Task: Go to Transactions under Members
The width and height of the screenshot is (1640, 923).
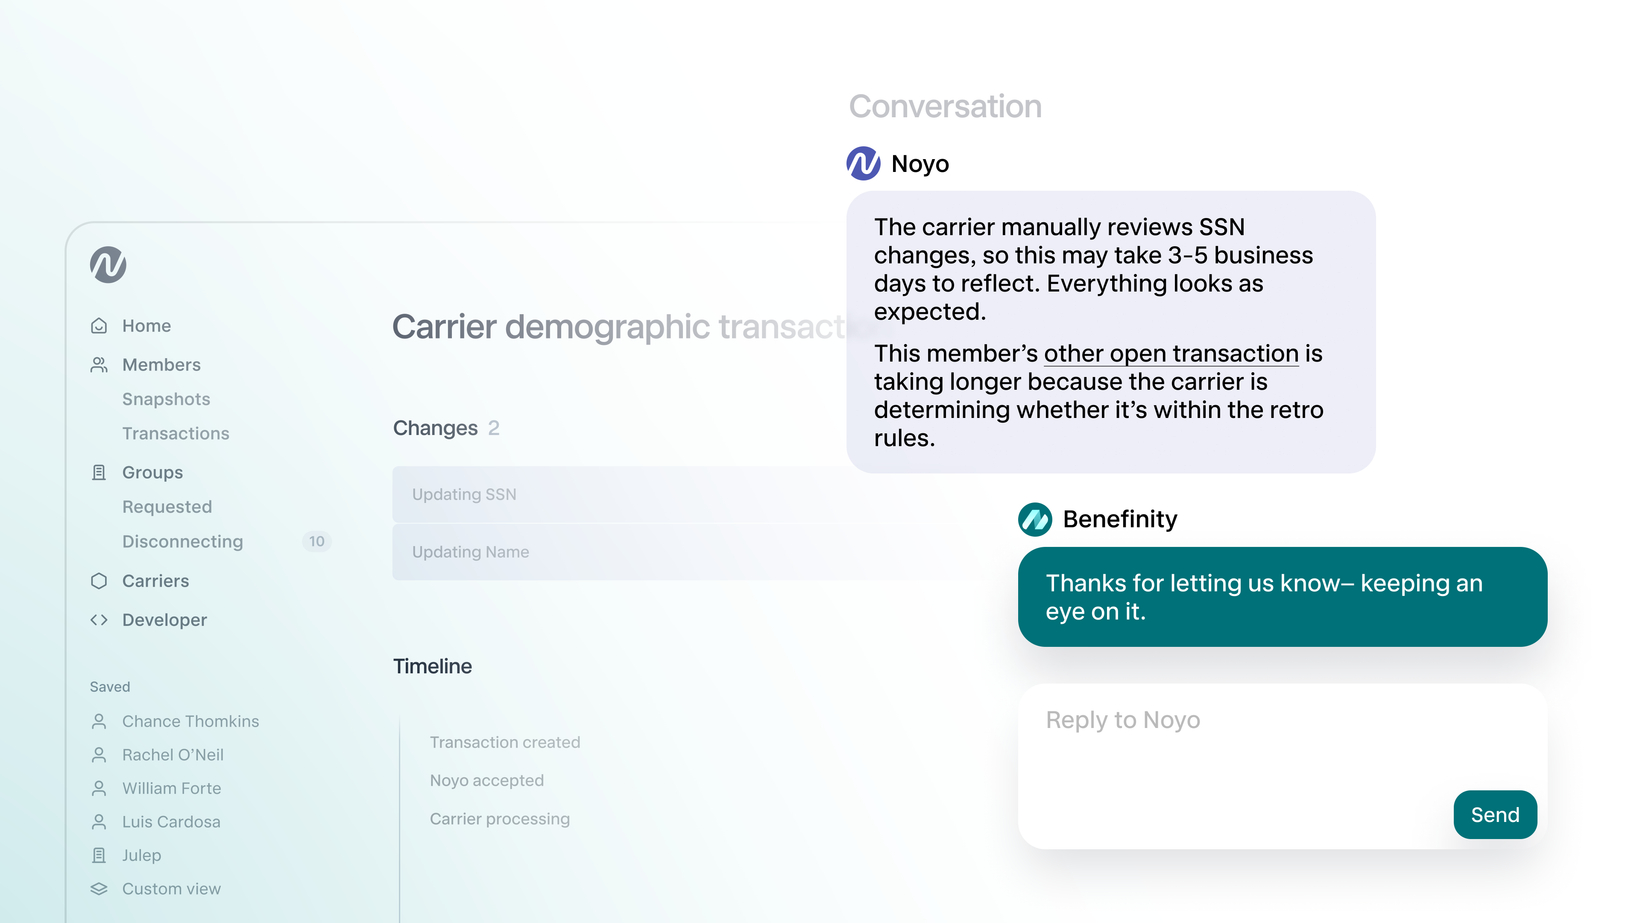Action: pyautogui.click(x=175, y=433)
